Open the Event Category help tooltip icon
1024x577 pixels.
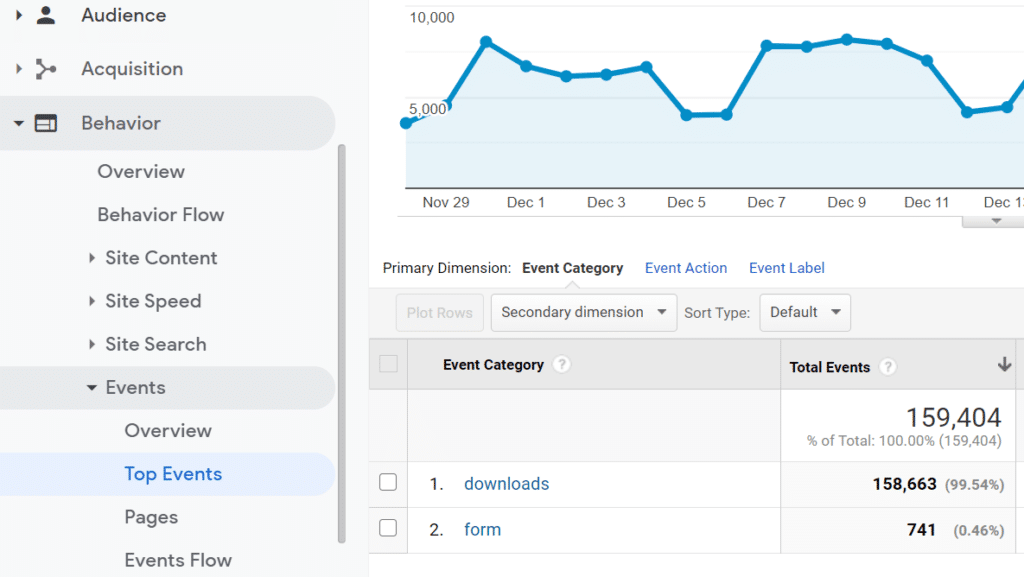coord(560,365)
